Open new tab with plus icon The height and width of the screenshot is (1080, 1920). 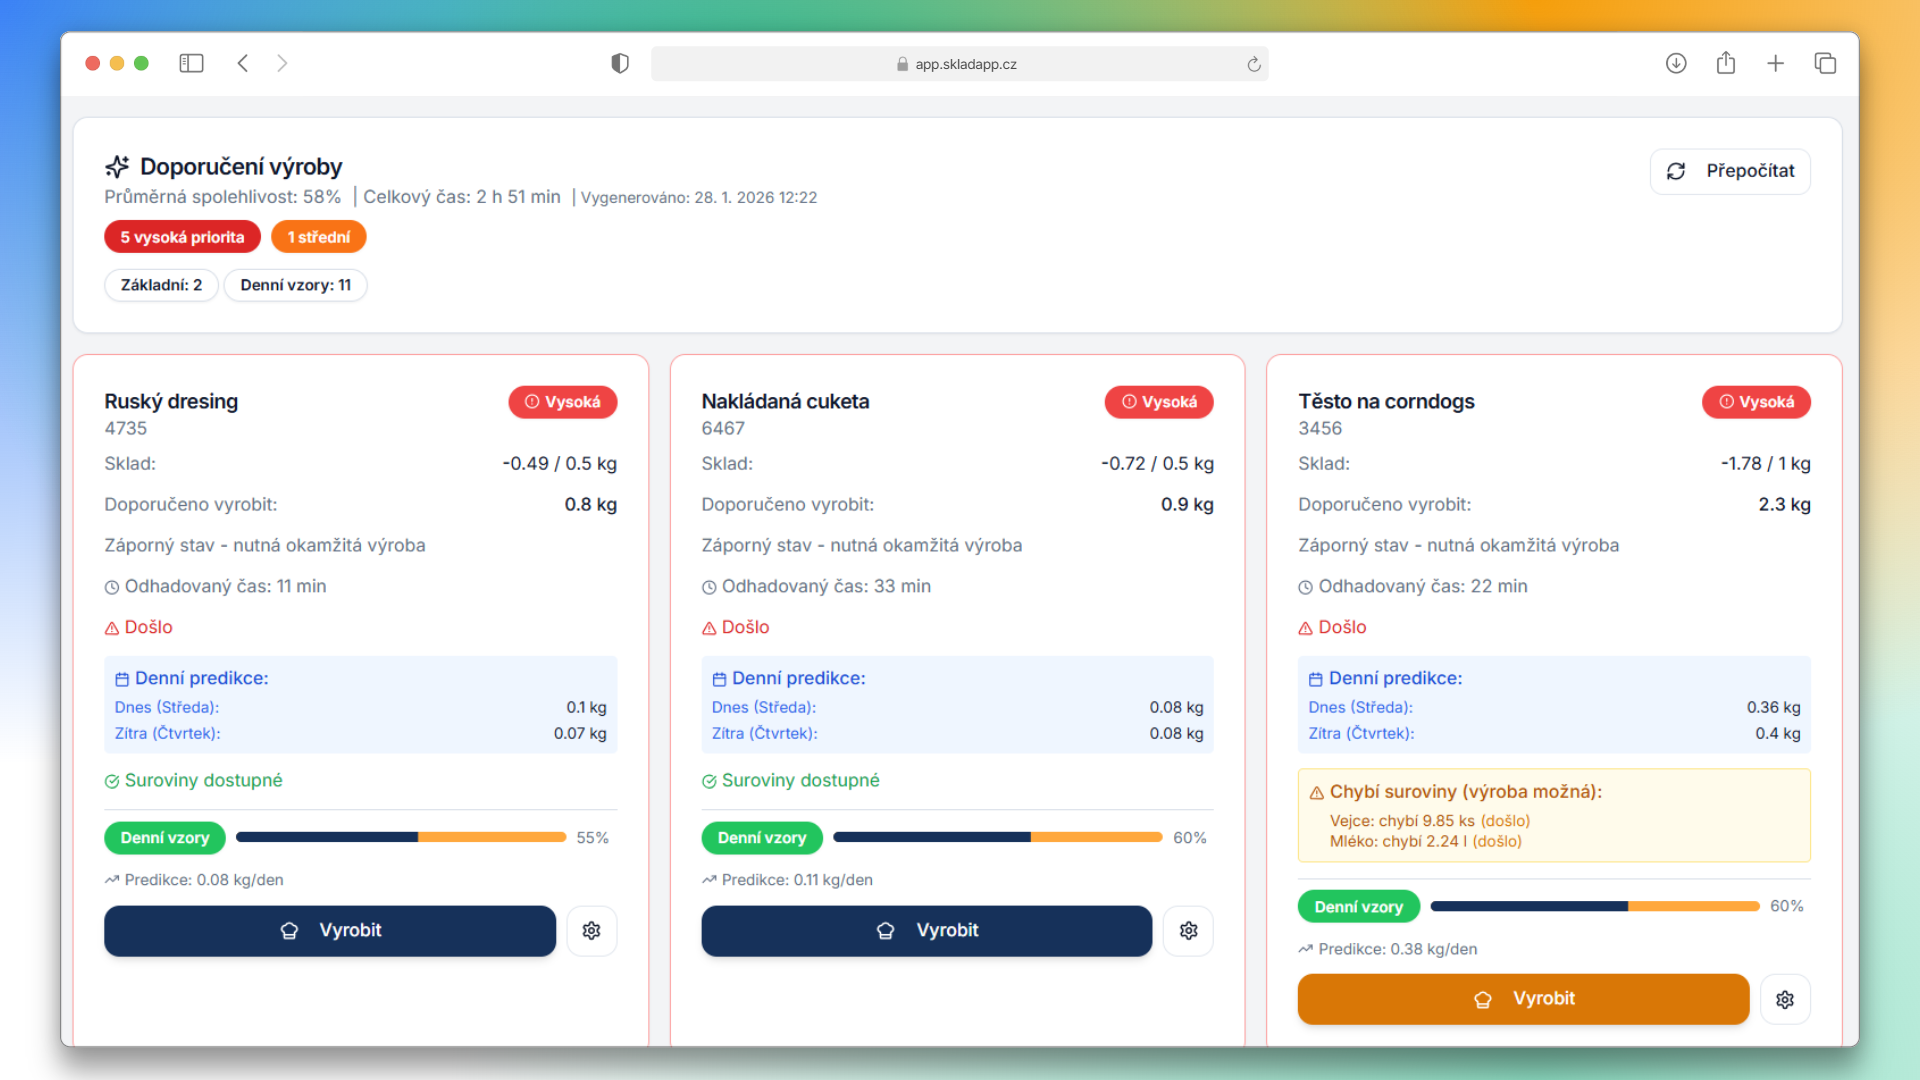tap(1775, 63)
